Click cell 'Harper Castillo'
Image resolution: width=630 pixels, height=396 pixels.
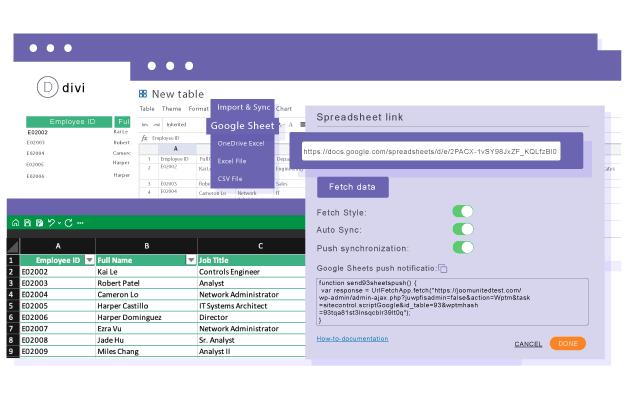point(146,306)
